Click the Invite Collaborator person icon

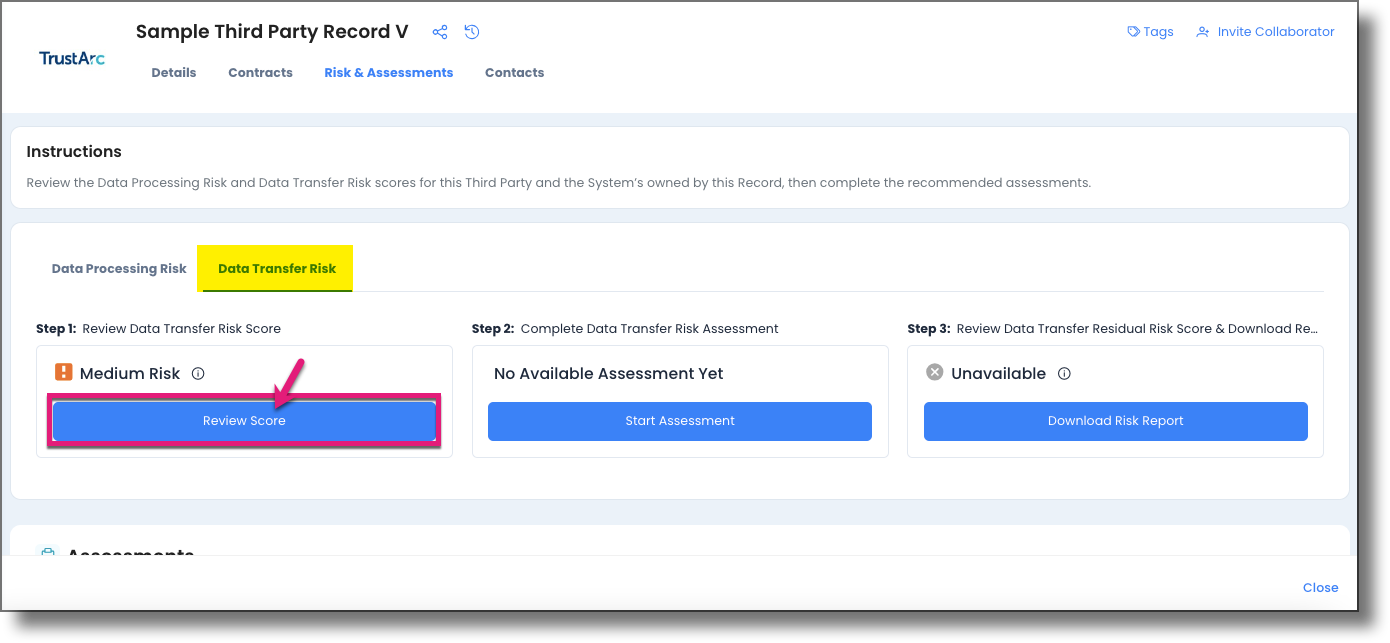(x=1202, y=31)
